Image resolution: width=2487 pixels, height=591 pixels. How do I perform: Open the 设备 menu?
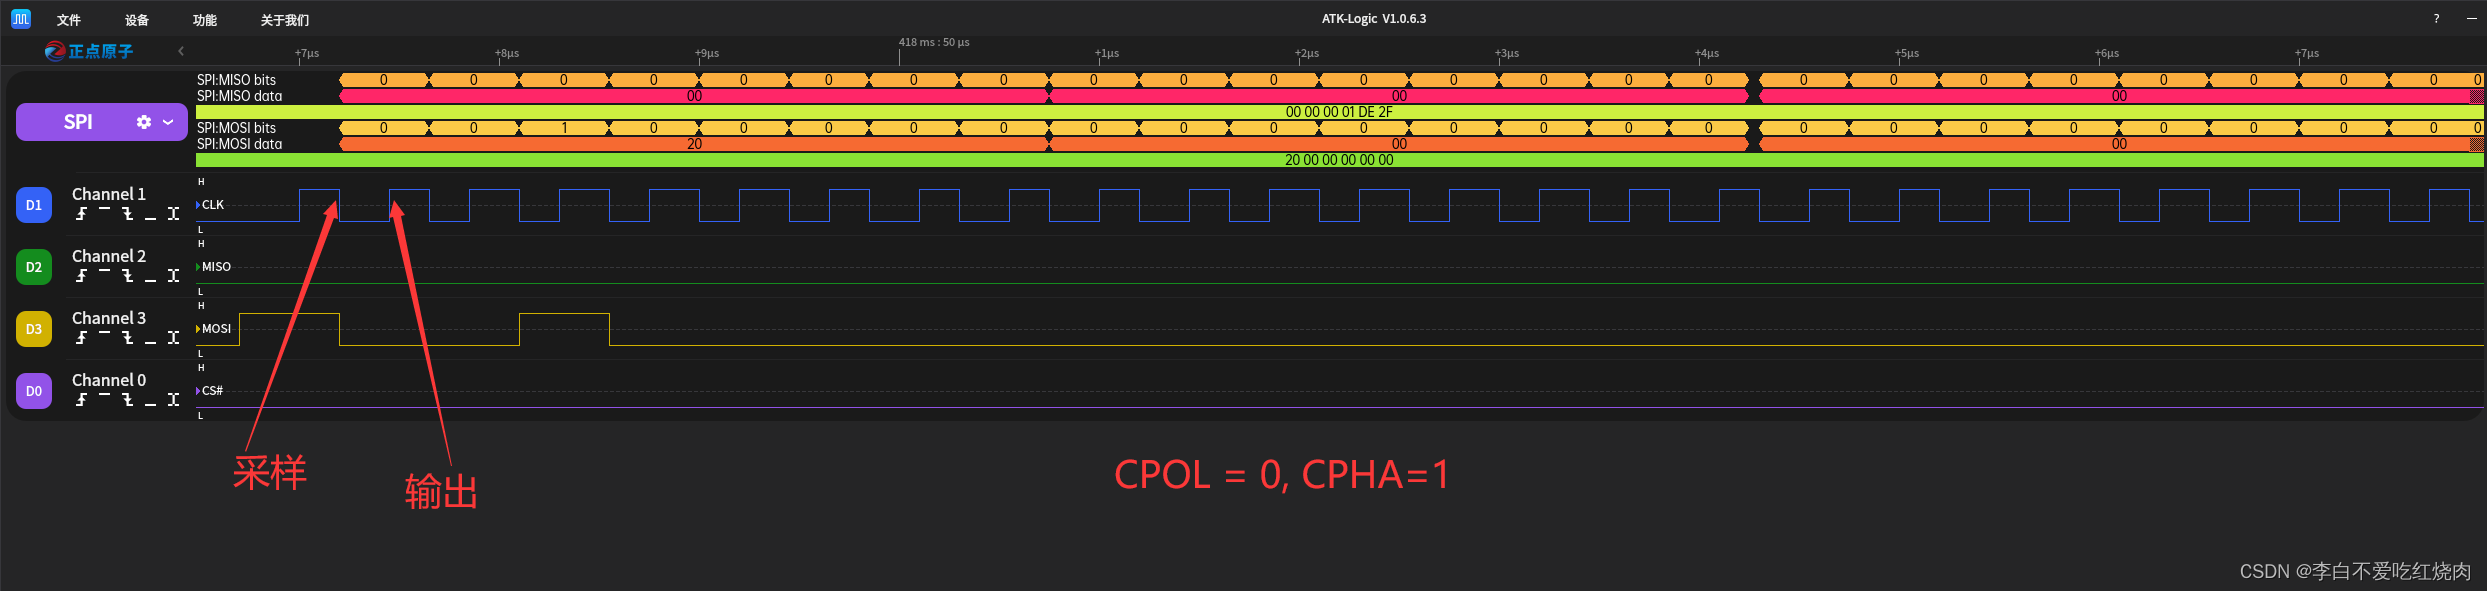(137, 20)
